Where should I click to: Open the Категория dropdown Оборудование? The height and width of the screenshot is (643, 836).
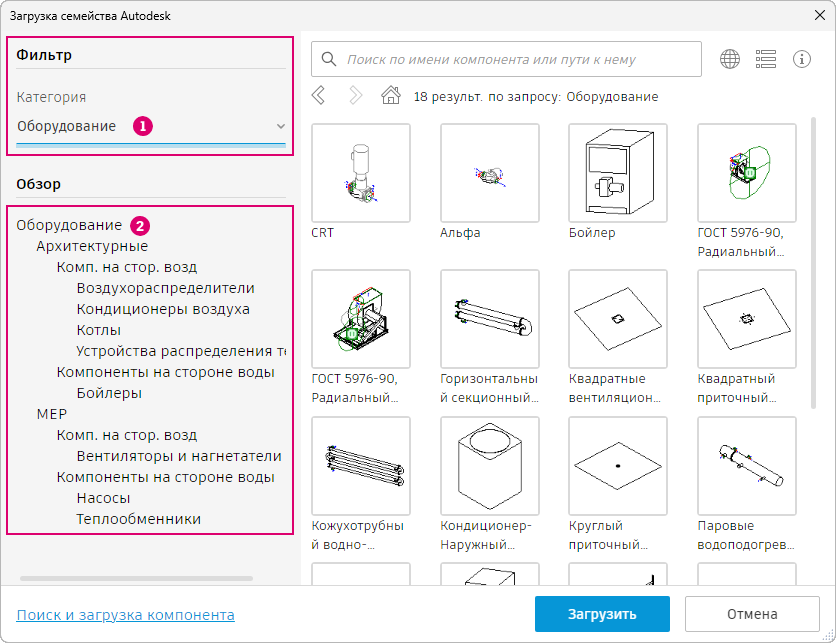click(x=151, y=126)
